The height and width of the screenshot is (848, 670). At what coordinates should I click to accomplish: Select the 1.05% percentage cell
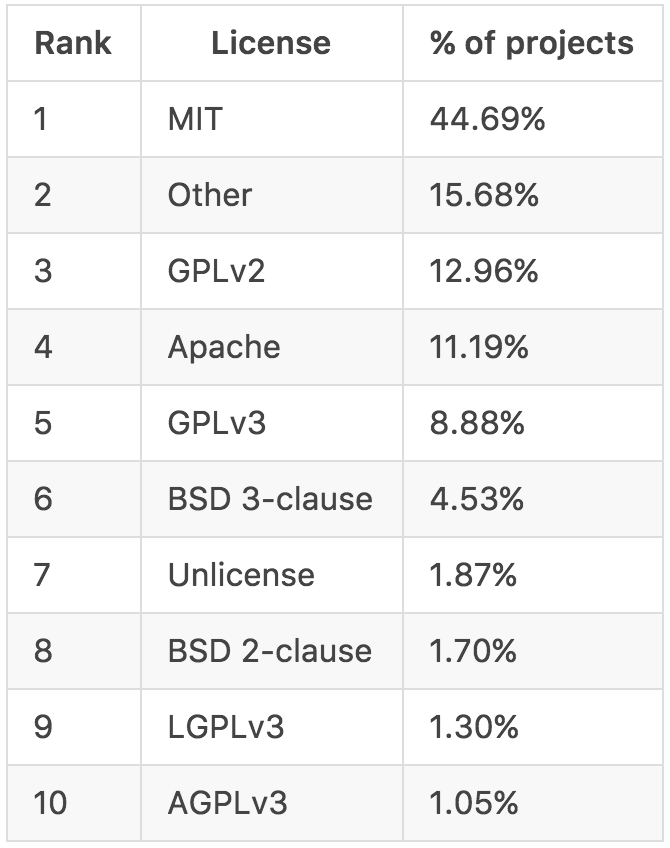pyautogui.click(x=474, y=802)
